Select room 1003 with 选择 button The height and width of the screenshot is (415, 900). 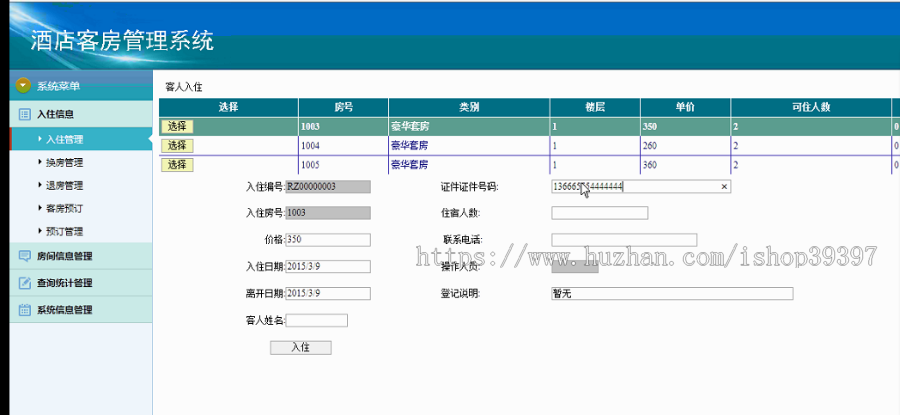(177, 126)
